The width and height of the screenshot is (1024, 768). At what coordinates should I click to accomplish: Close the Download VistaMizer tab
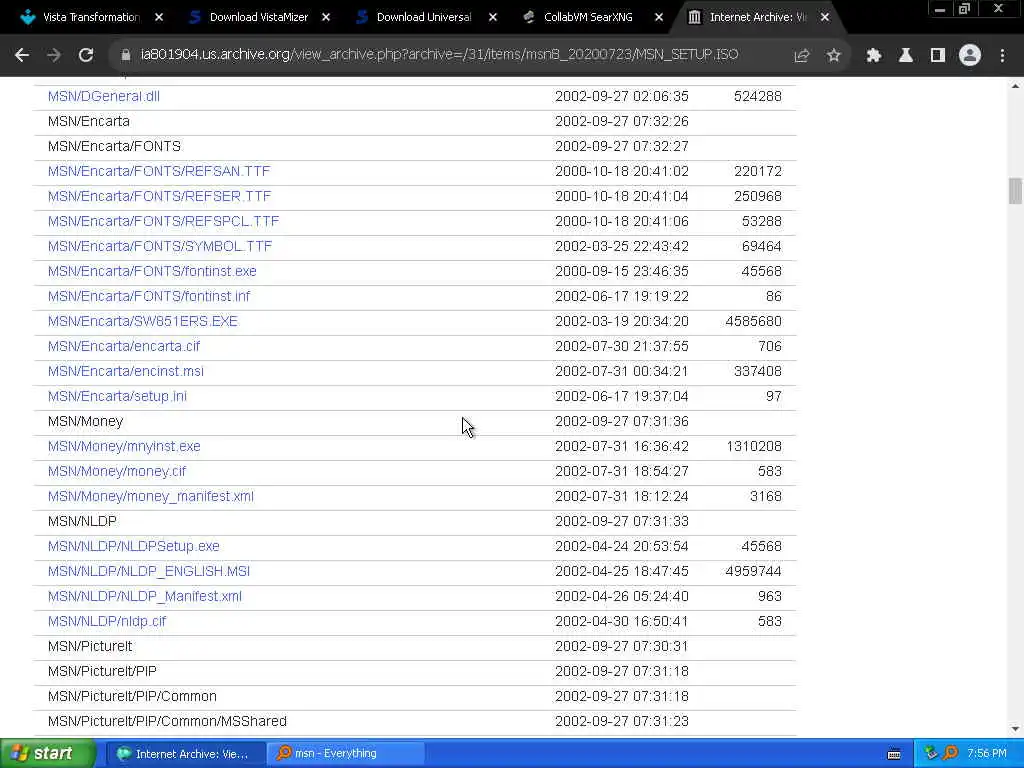click(326, 17)
